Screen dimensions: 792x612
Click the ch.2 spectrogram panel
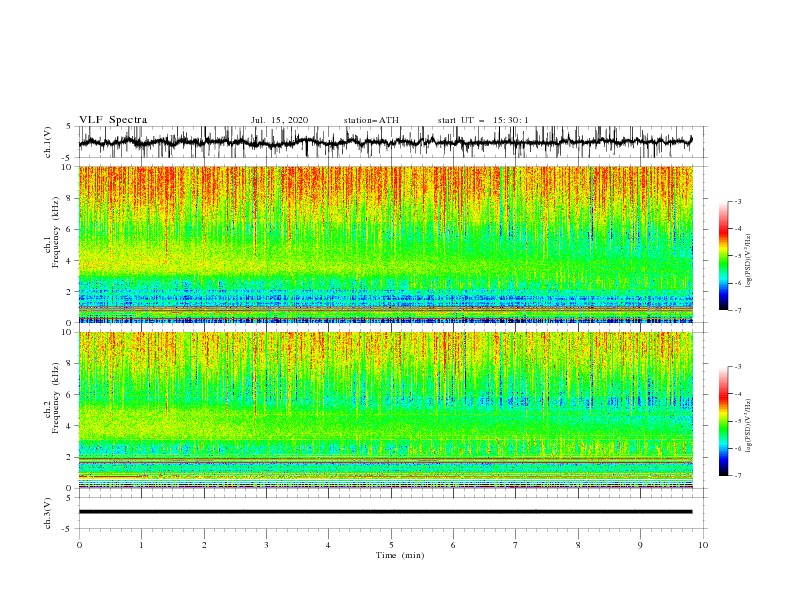(x=385, y=410)
